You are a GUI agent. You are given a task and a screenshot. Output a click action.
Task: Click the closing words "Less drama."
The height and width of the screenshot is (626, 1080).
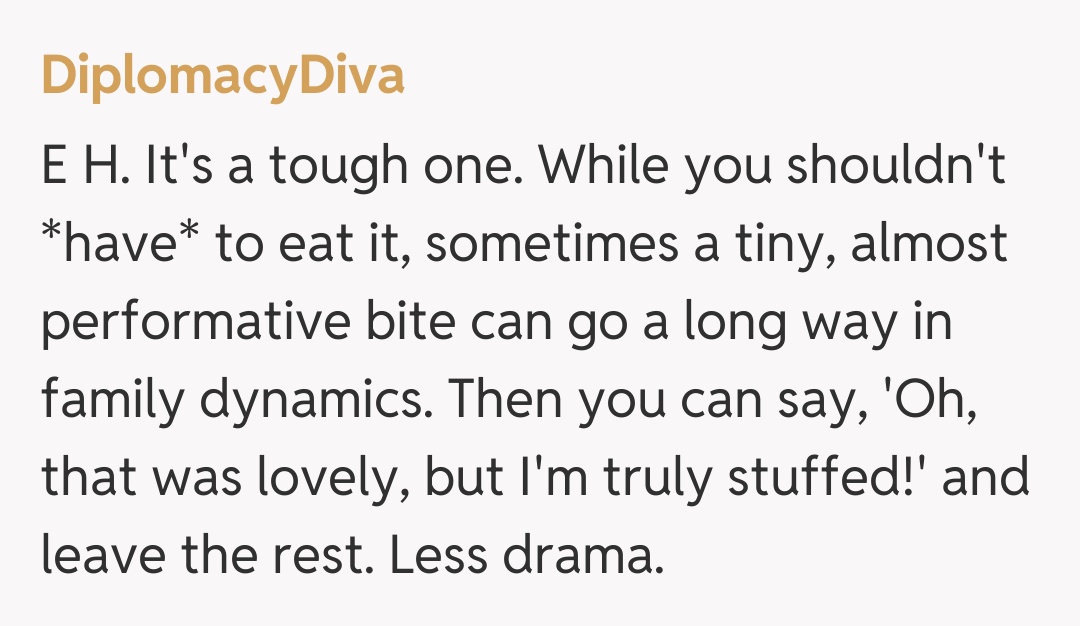[x=527, y=556]
